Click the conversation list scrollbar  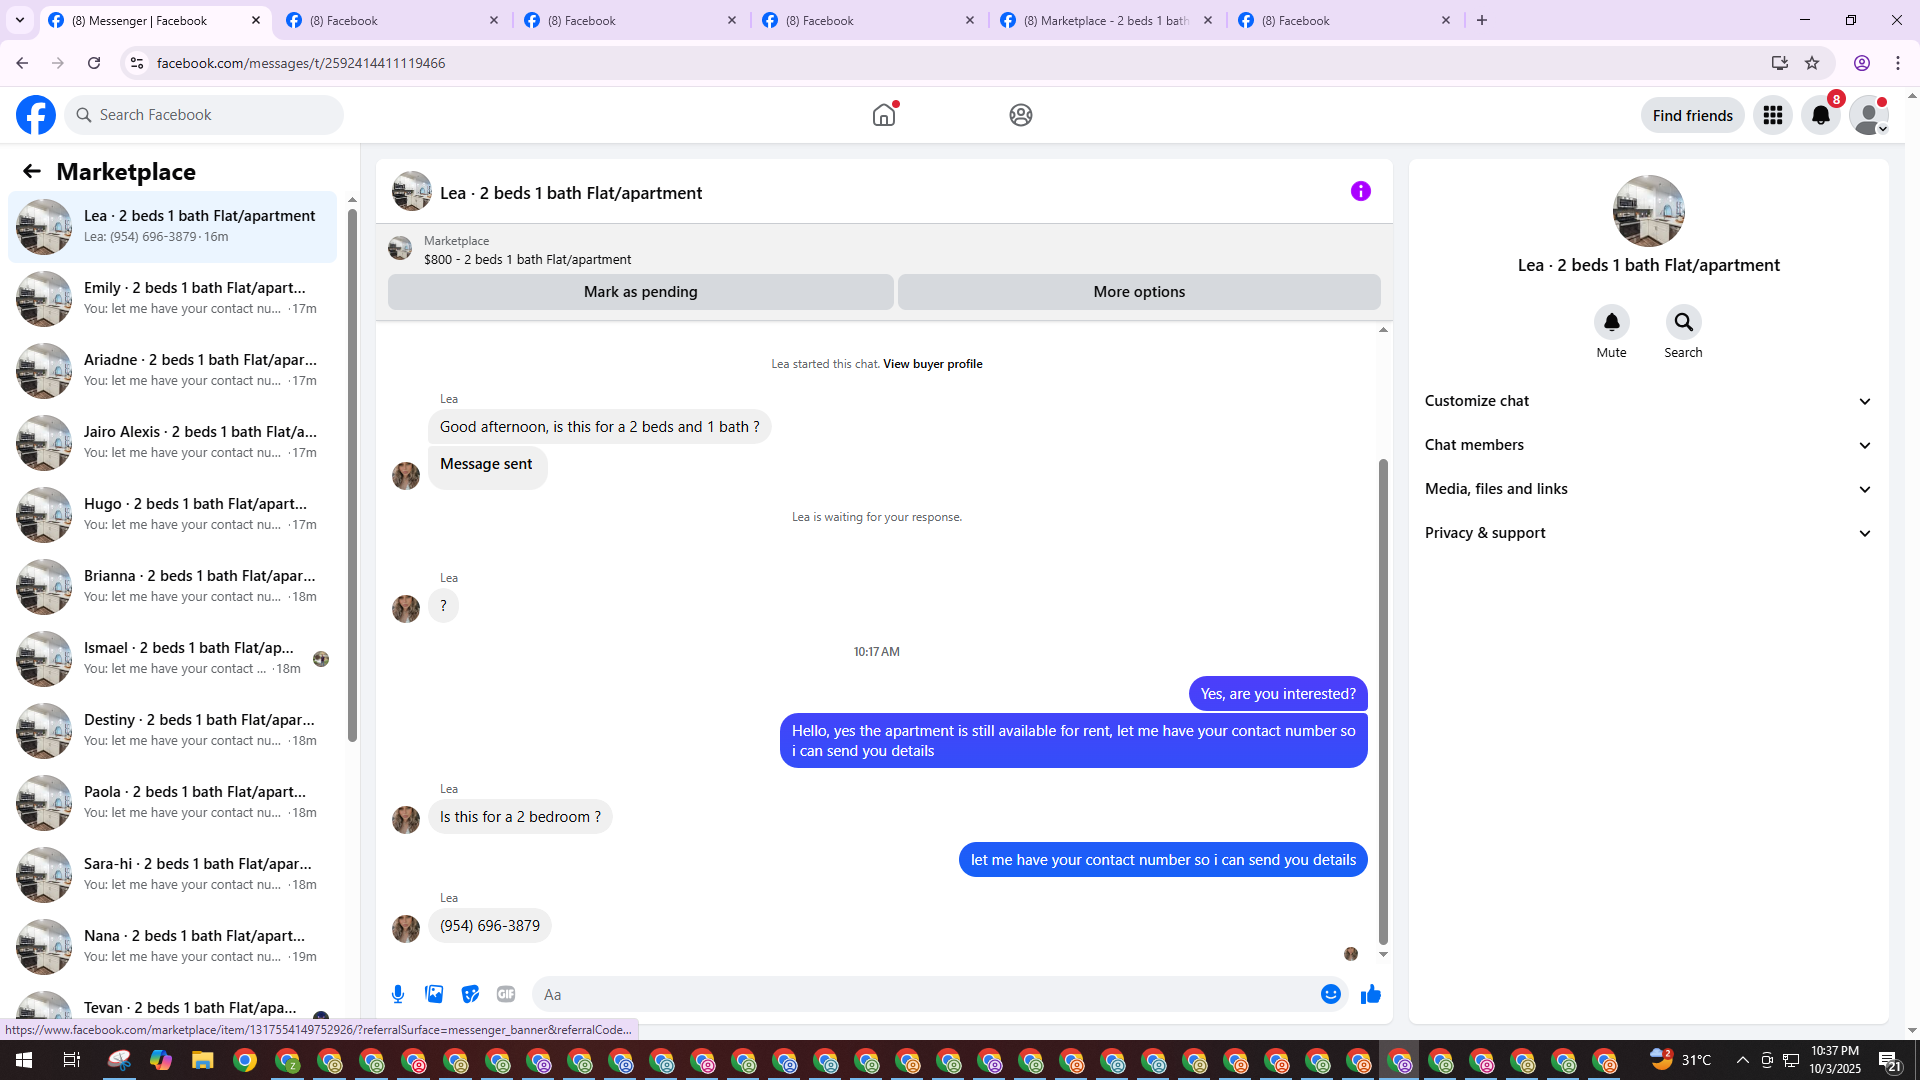(352, 475)
